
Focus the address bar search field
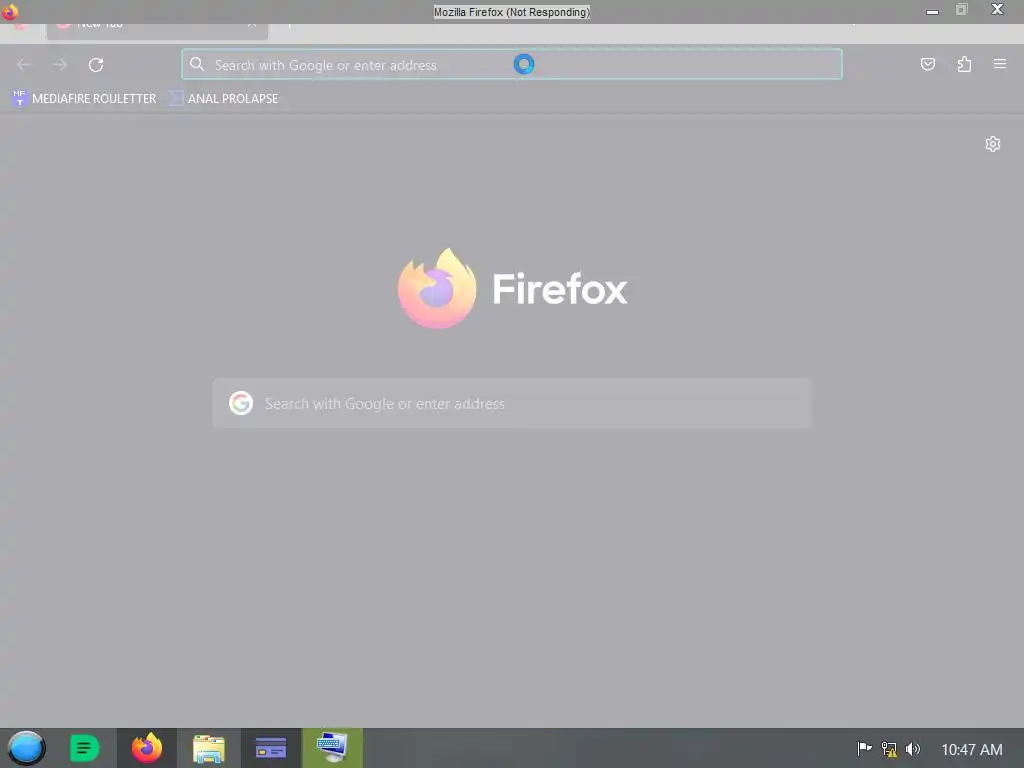(x=512, y=65)
